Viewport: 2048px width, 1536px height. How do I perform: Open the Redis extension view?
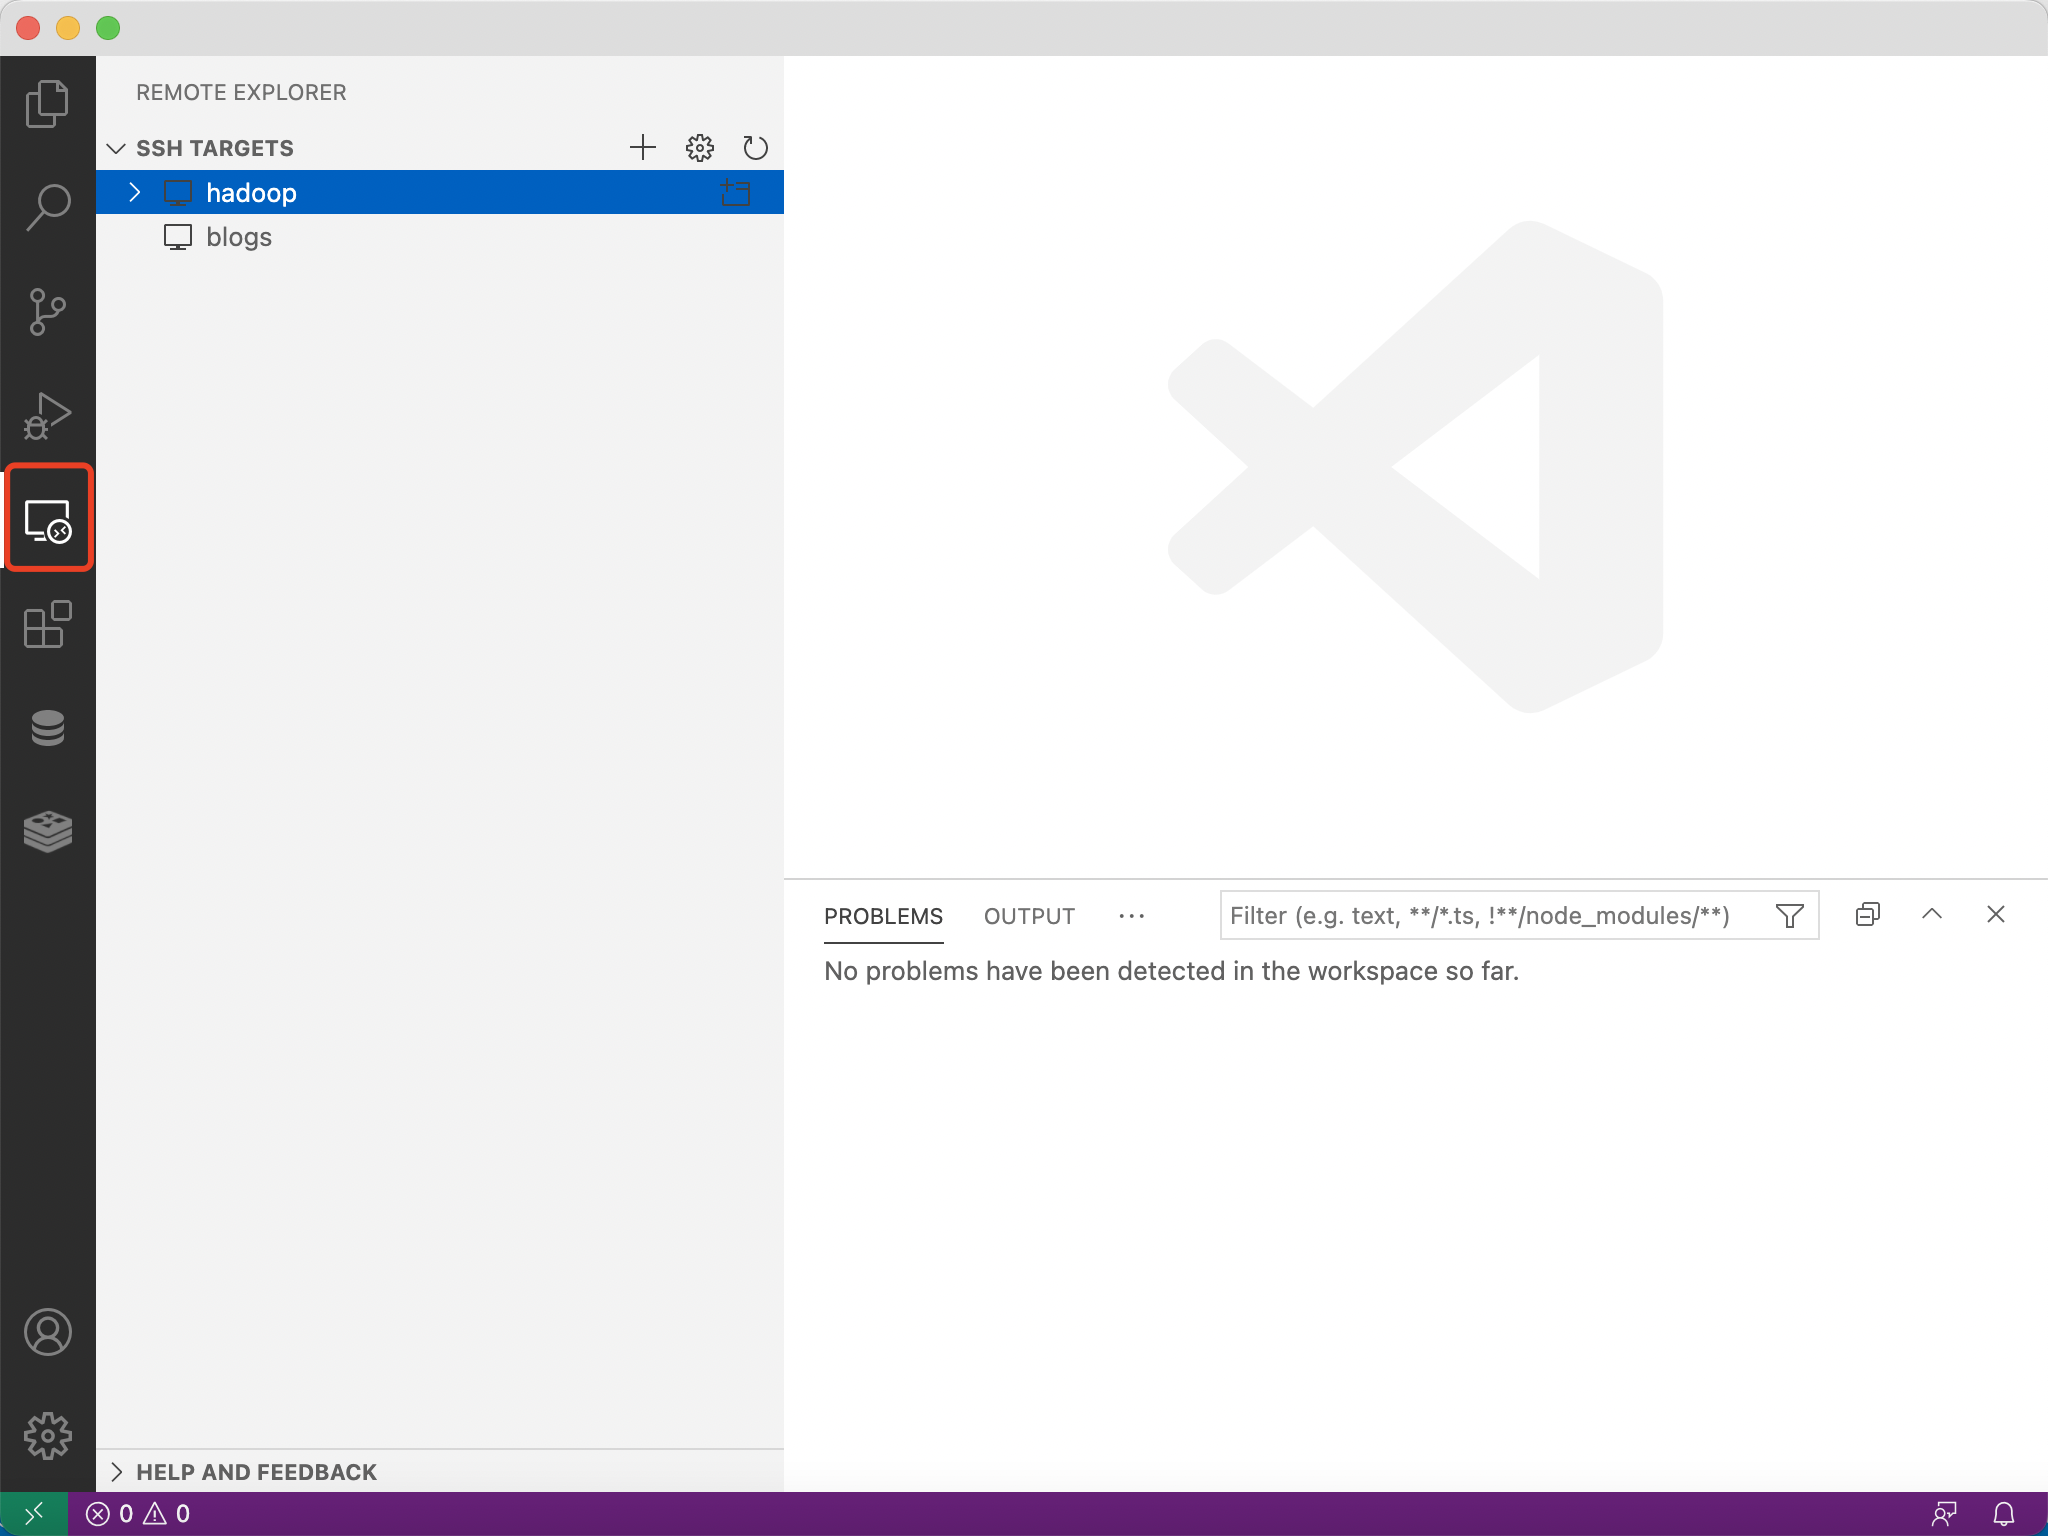[x=47, y=831]
